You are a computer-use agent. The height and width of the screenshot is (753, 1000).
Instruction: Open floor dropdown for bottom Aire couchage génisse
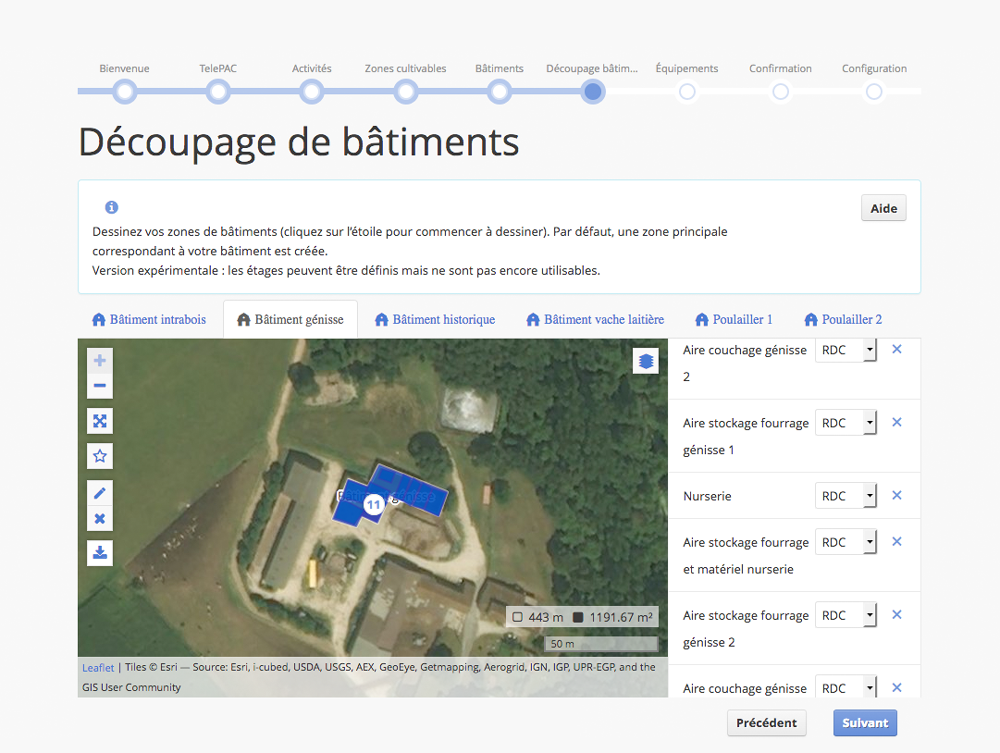coord(846,687)
